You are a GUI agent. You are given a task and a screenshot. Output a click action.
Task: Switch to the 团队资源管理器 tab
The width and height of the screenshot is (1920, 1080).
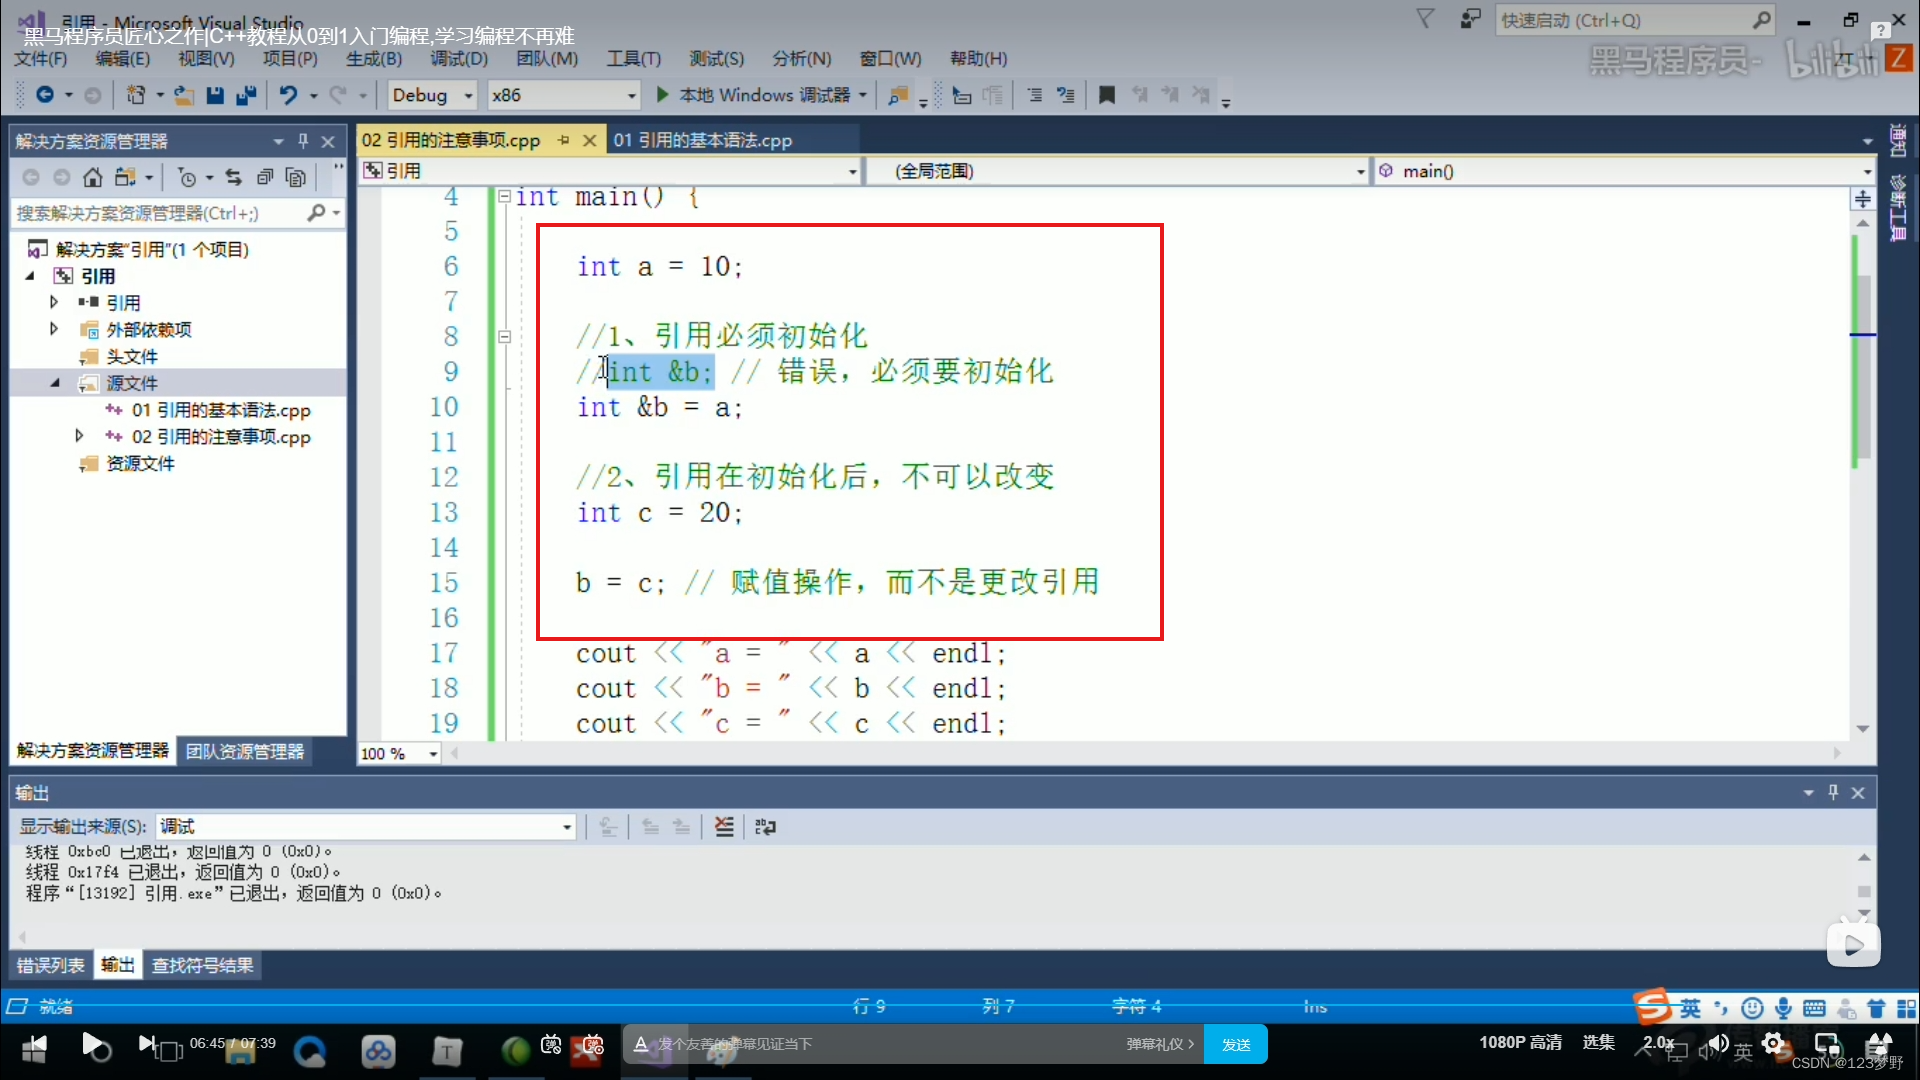245,751
